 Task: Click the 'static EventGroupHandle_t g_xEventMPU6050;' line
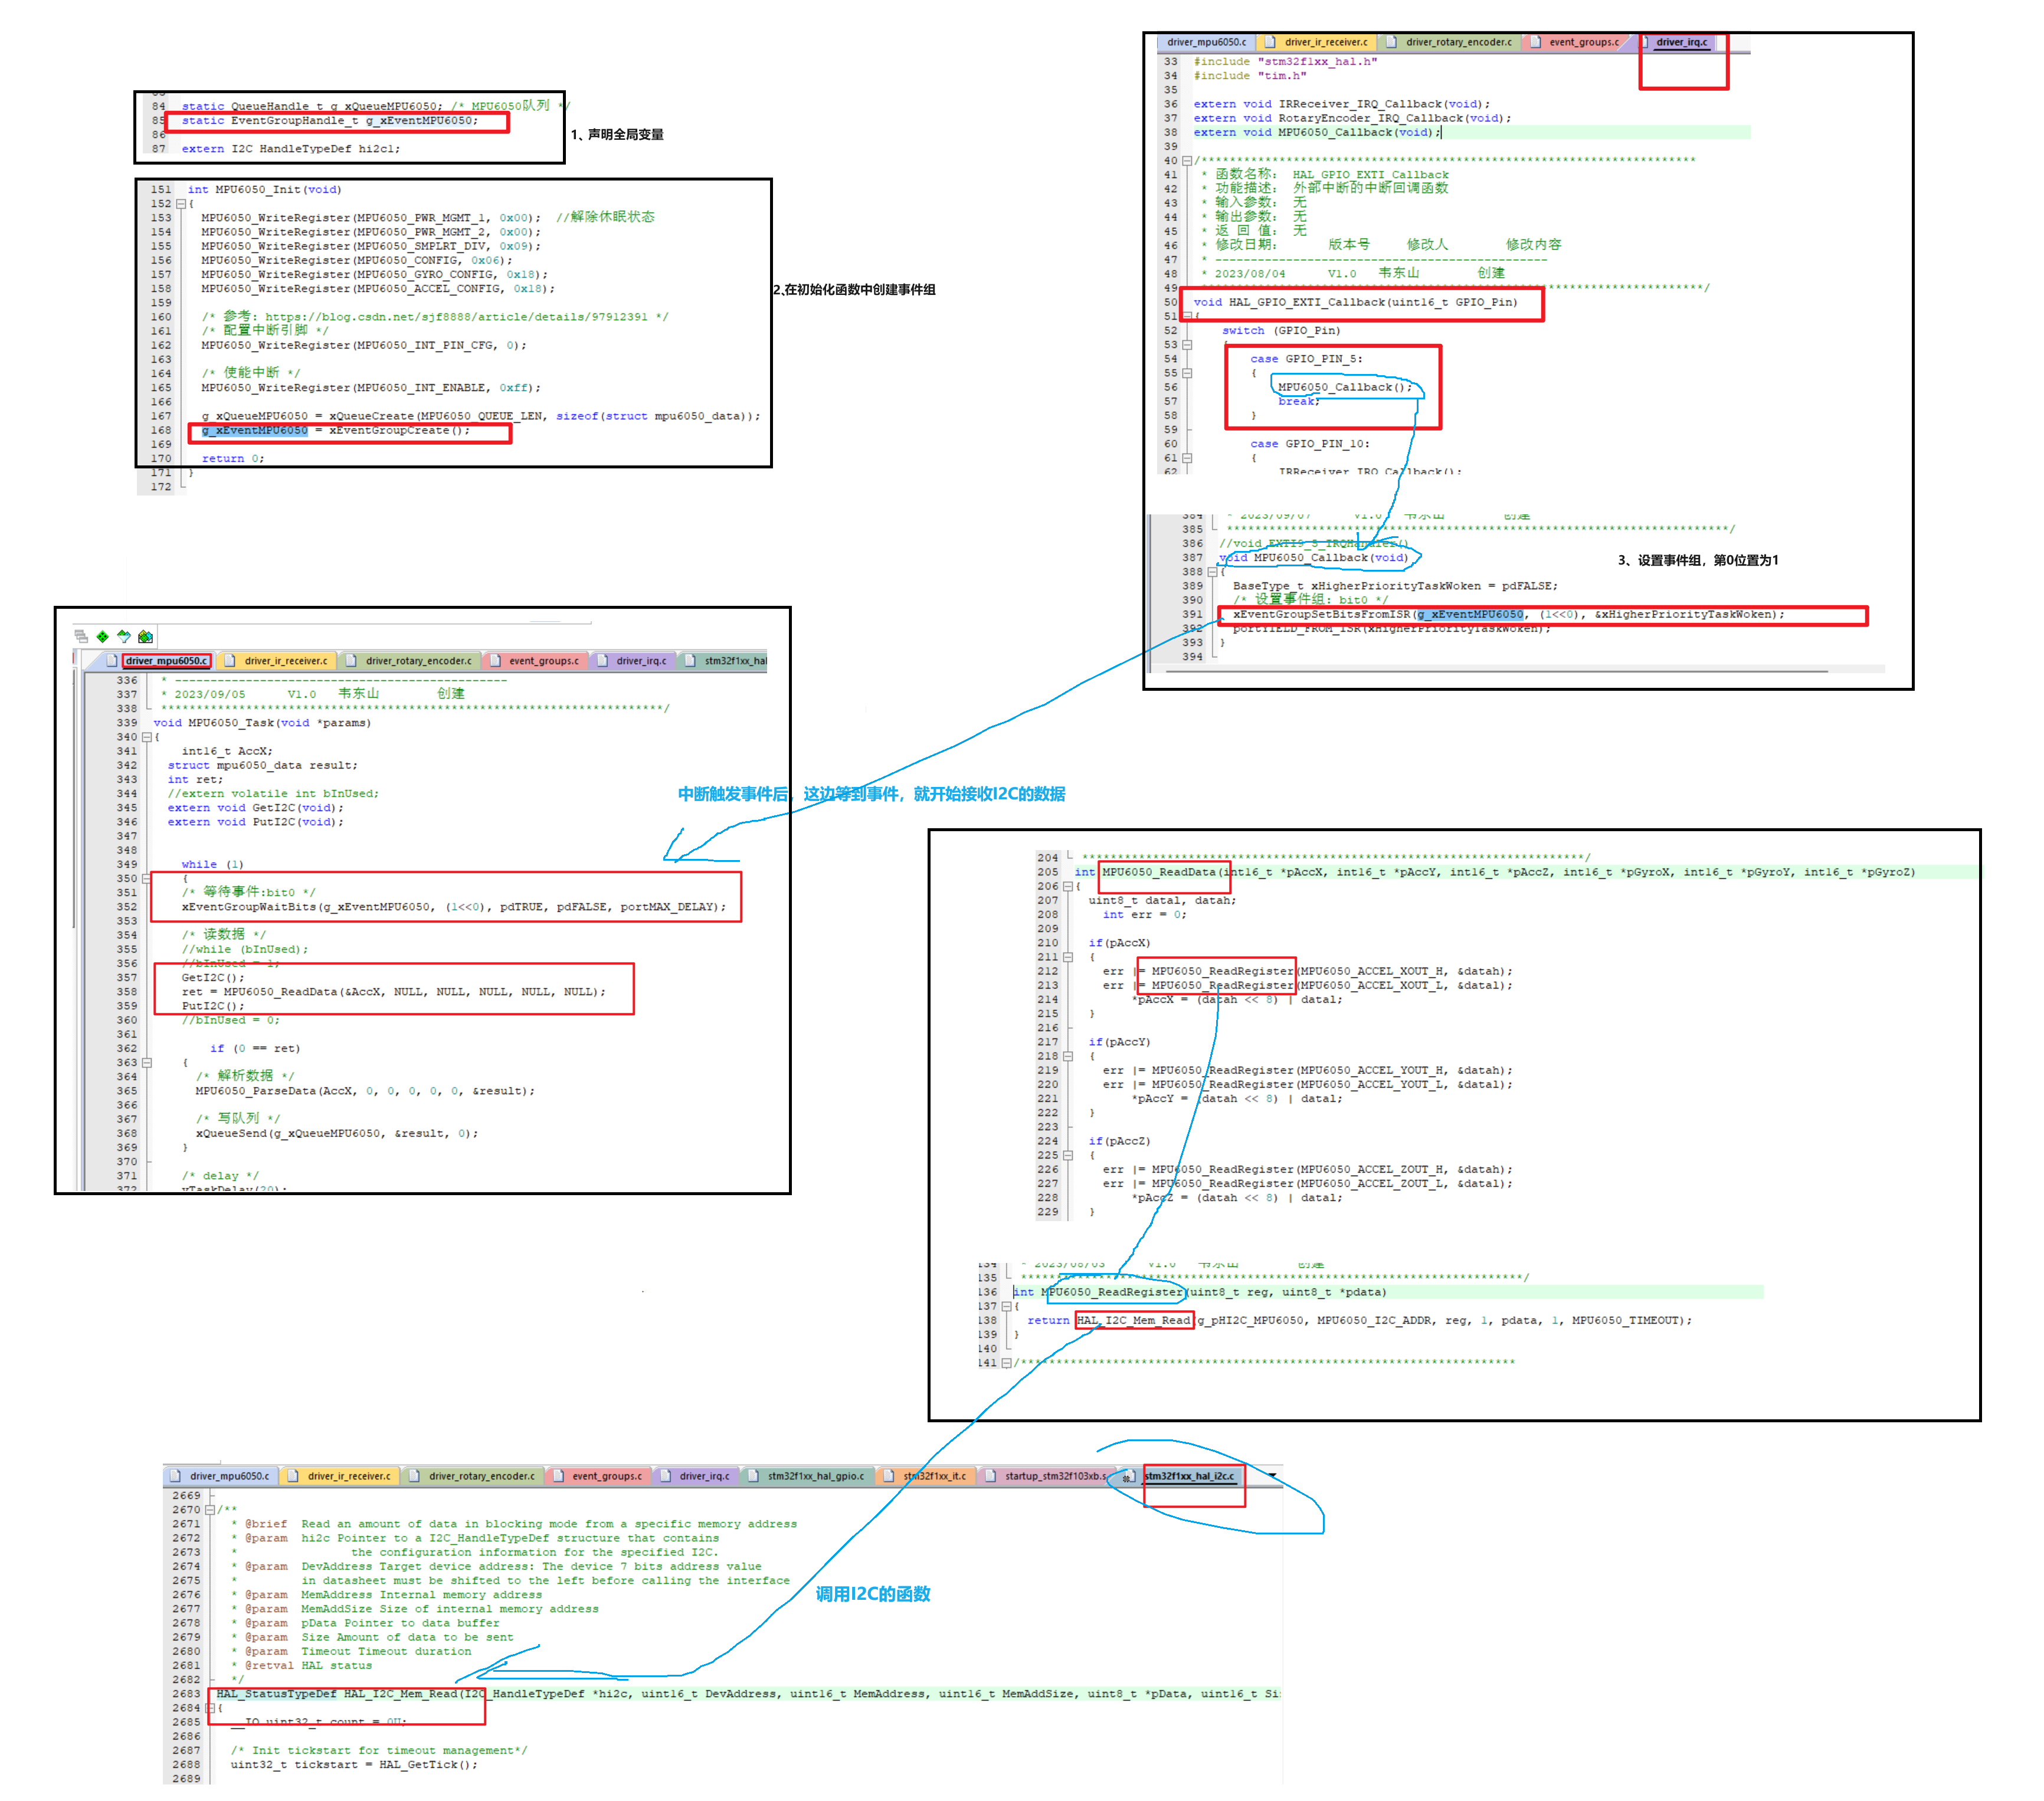click(330, 120)
